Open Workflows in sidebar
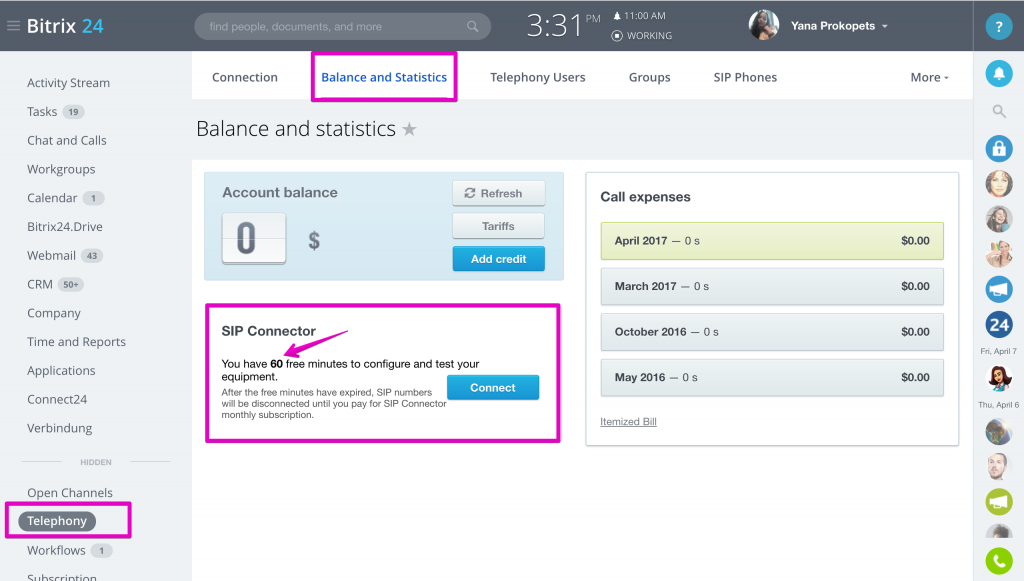Screen dimensions: 1024x581 click(56, 550)
